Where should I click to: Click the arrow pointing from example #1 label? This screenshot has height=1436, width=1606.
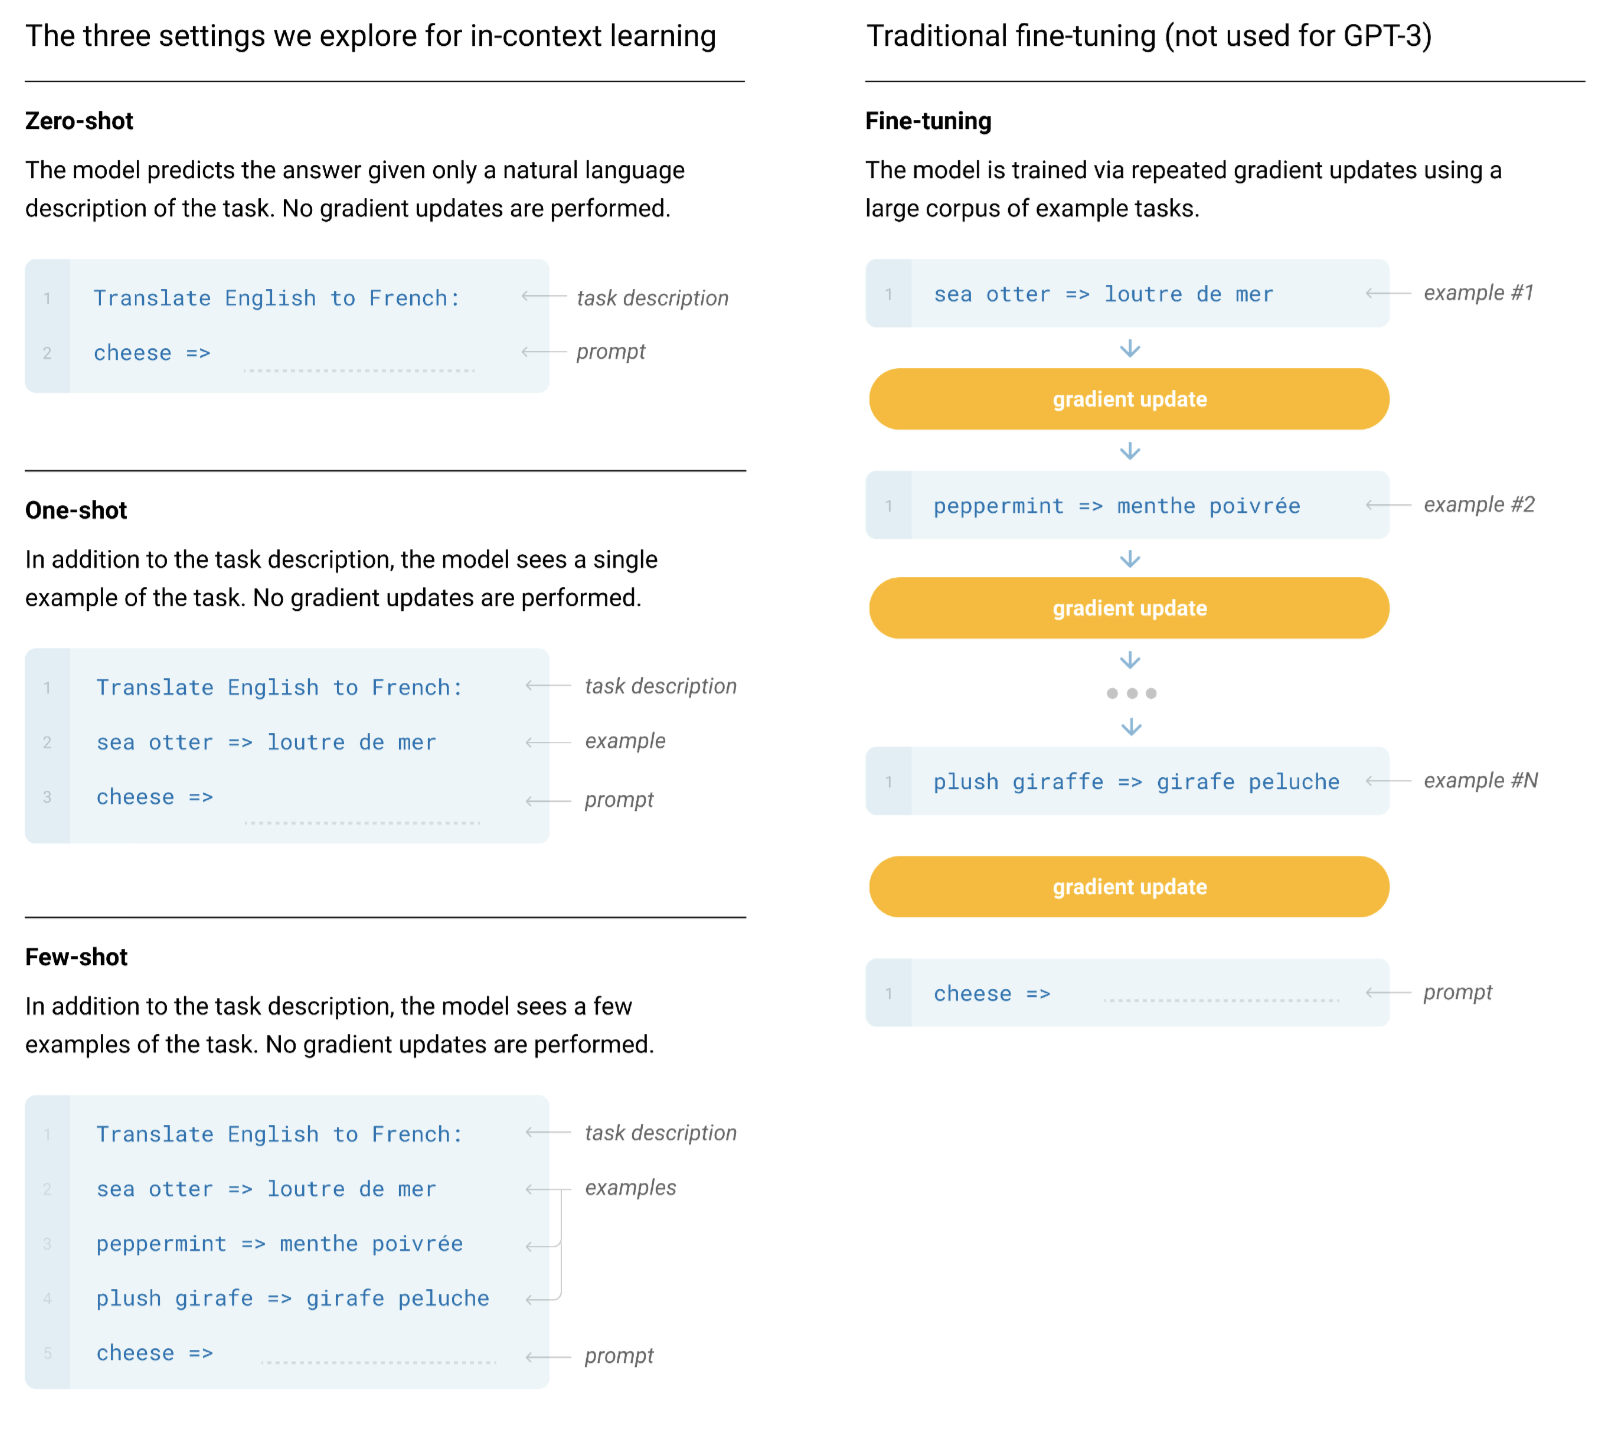(x=1388, y=293)
